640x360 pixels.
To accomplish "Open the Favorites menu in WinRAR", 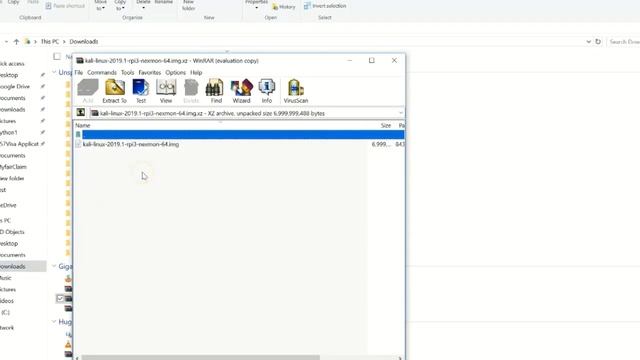I will (149, 73).
